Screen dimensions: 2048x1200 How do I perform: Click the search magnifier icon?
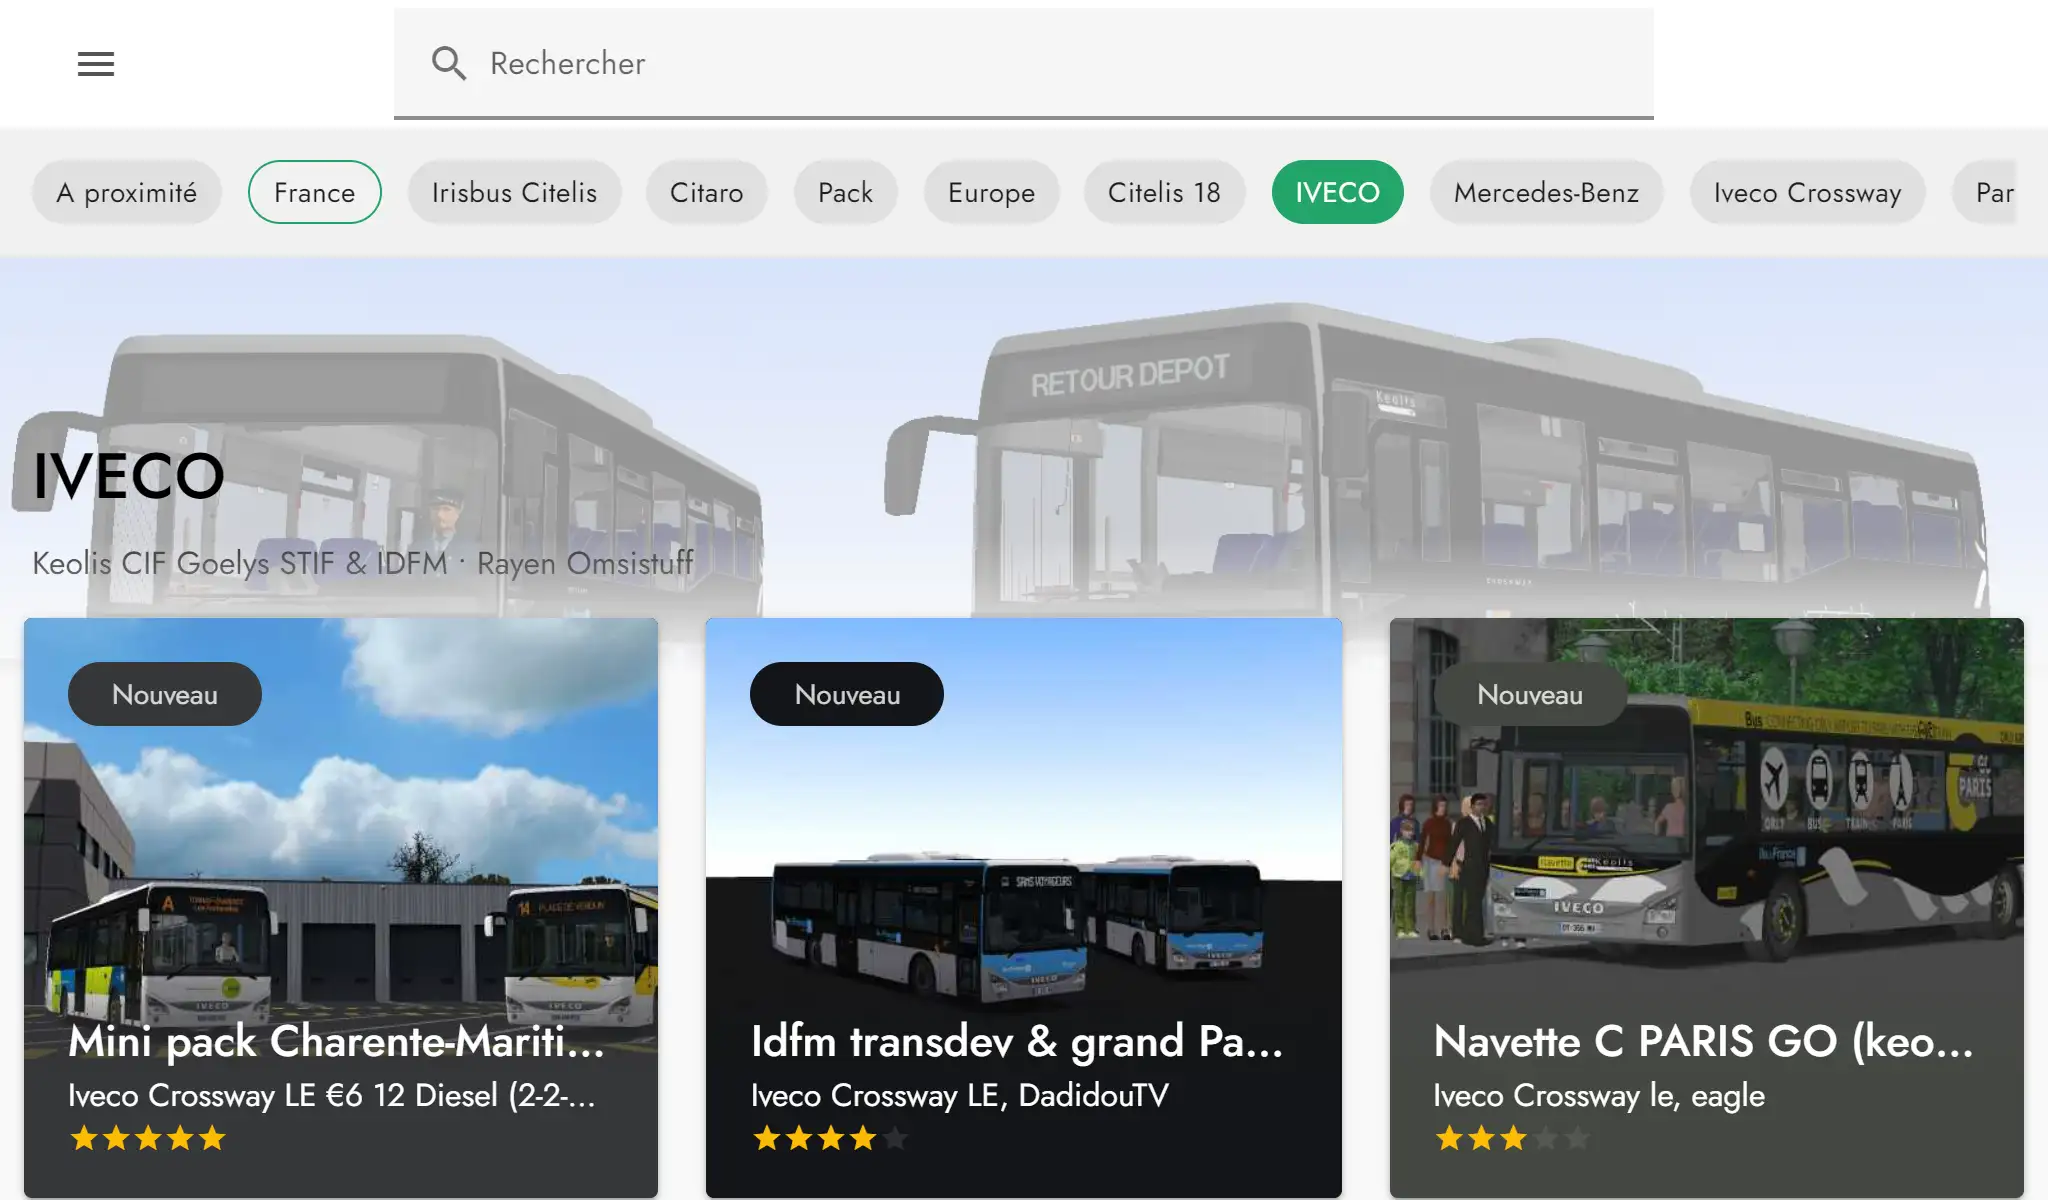click(x=449, y=63)
